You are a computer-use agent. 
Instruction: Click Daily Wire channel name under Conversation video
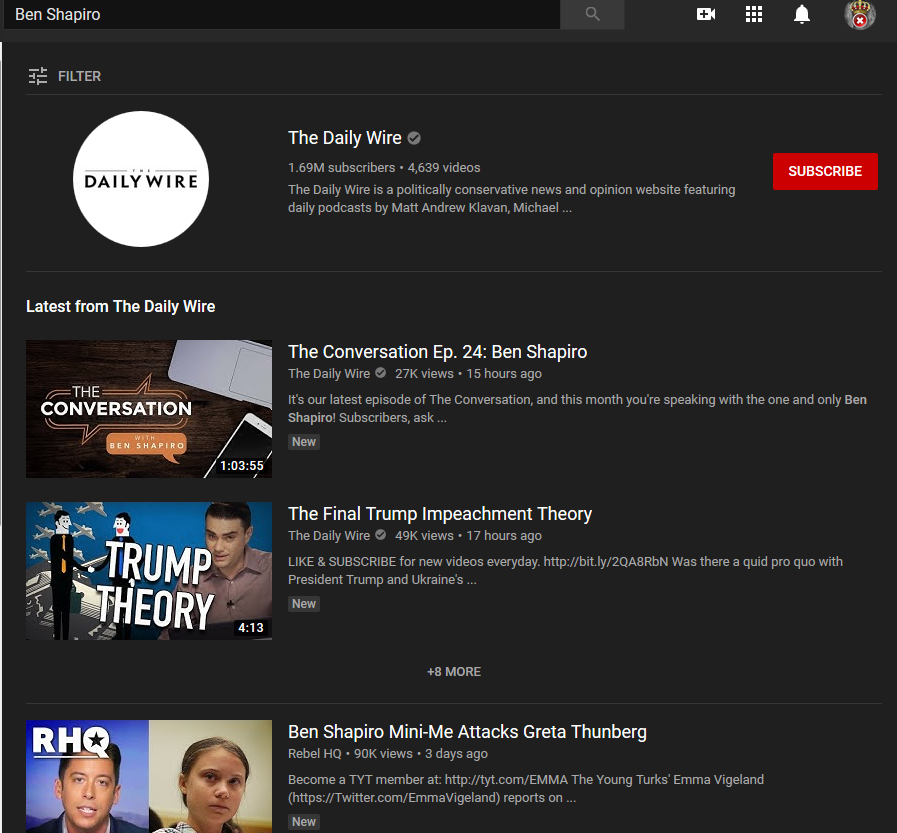coord(329,374)
